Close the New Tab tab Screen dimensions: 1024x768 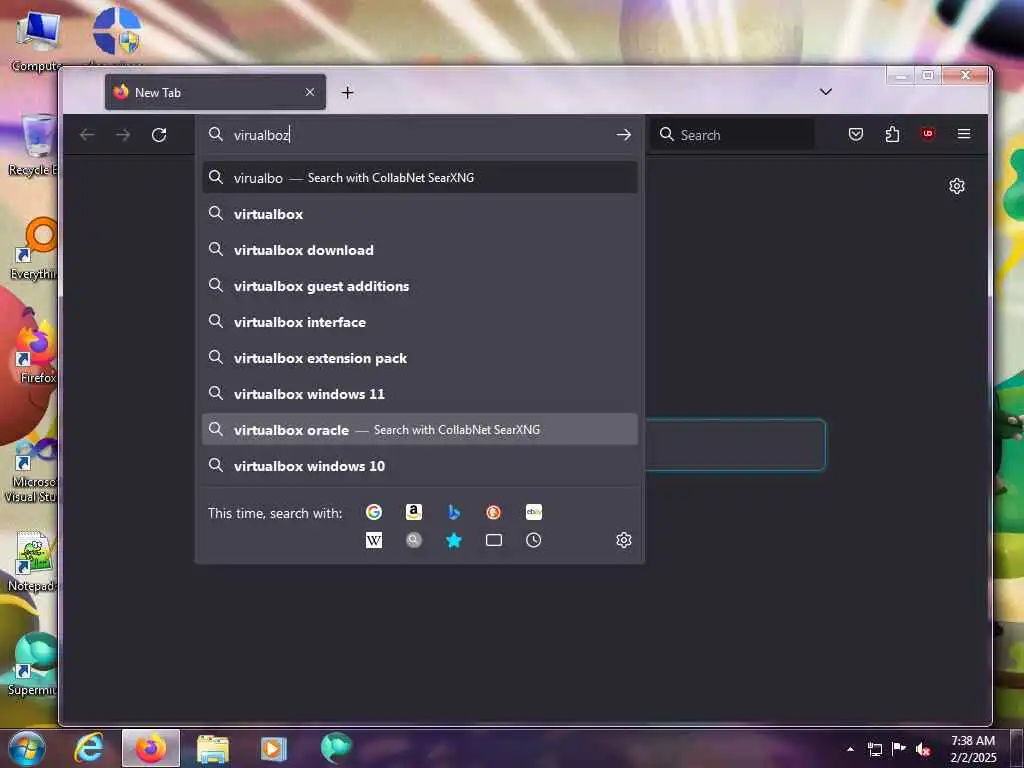point(310,92)
